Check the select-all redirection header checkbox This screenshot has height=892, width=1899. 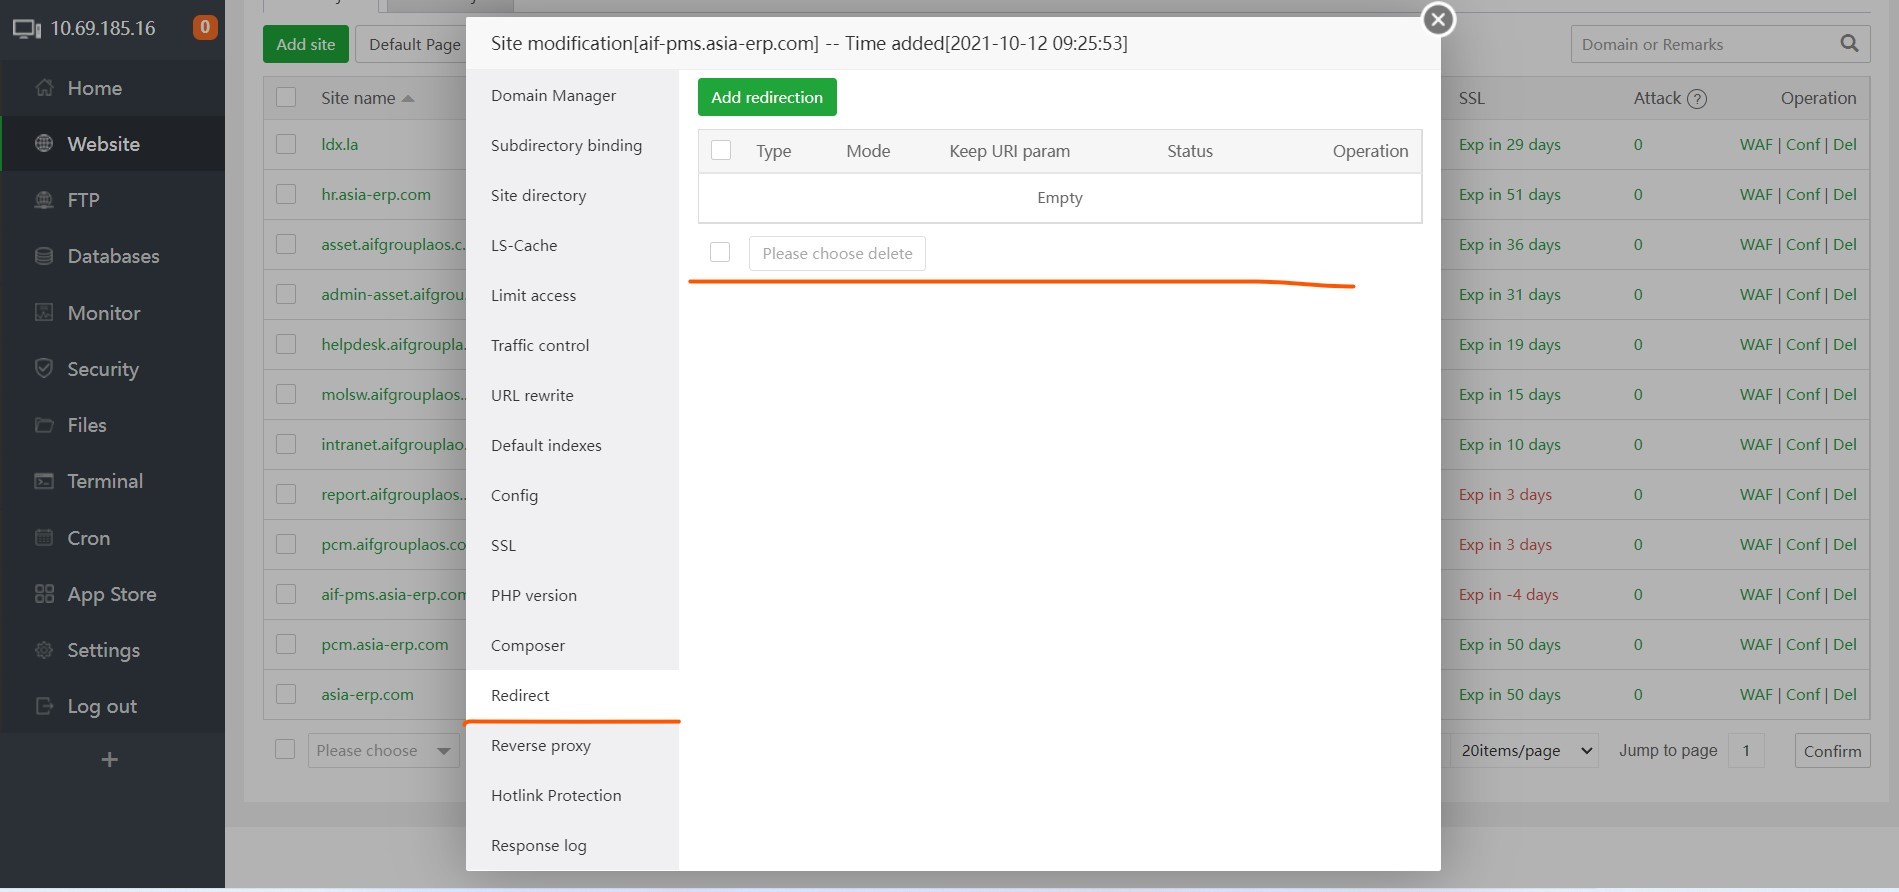(721, 151)
